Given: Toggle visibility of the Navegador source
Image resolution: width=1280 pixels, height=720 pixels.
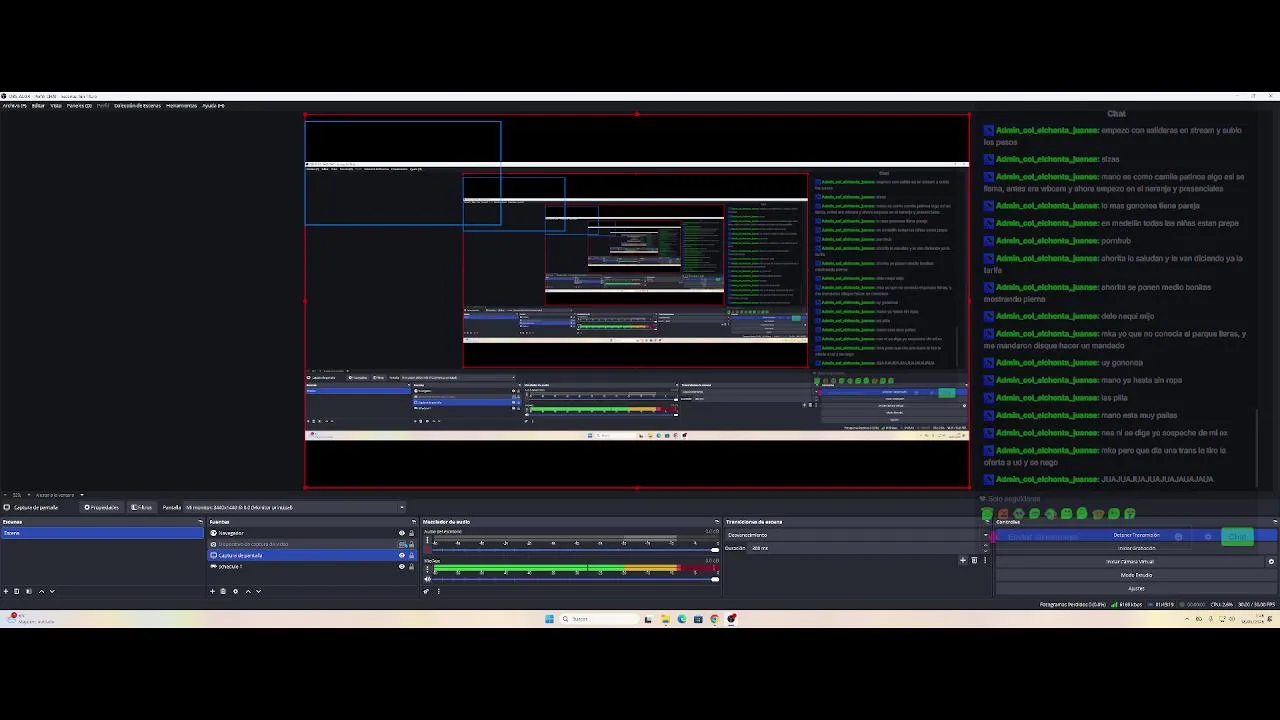Looking at the screenshot, I should point(402,533).
